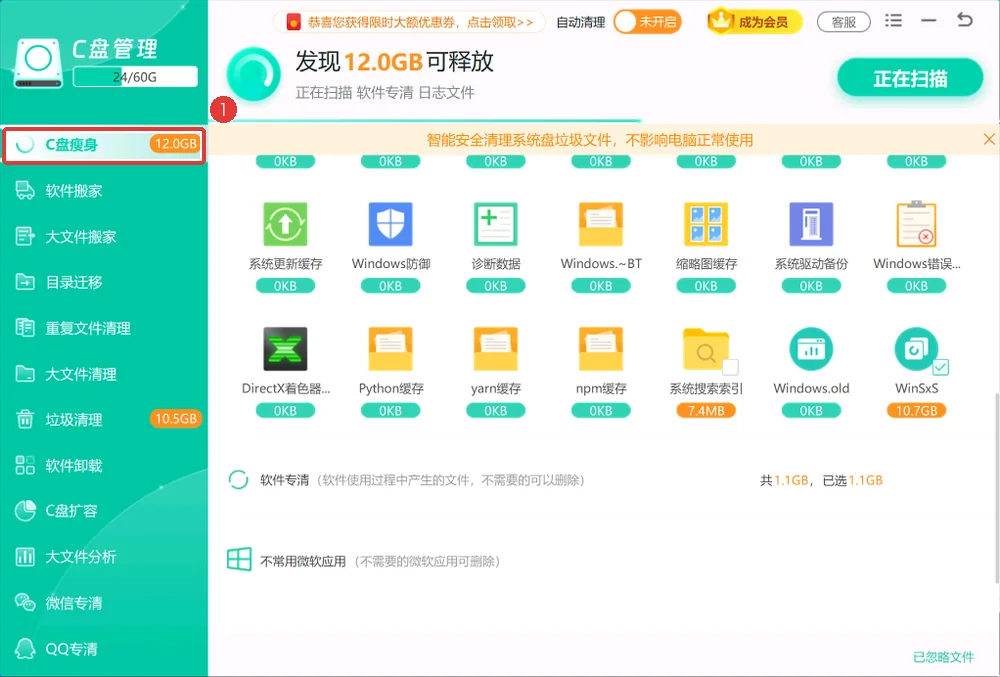Click the 正在扫描 button
Viewport: 1000px width, 677px height.
[x=910, y=78]
